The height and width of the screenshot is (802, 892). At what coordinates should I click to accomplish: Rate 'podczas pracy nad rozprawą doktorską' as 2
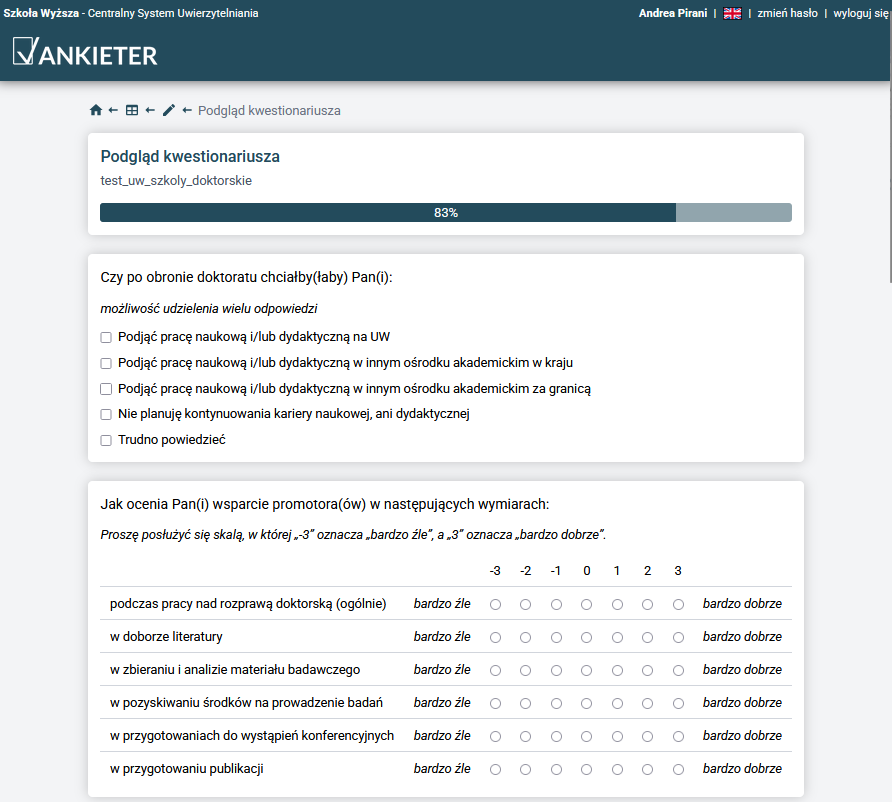click(648, 604)
